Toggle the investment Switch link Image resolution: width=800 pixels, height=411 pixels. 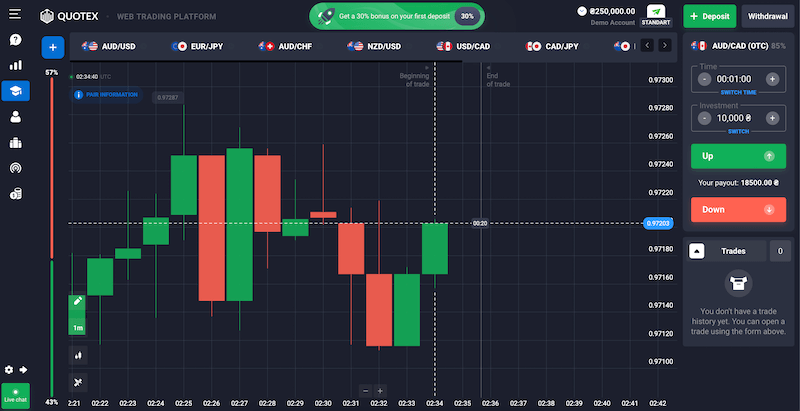tap(738, 131)
